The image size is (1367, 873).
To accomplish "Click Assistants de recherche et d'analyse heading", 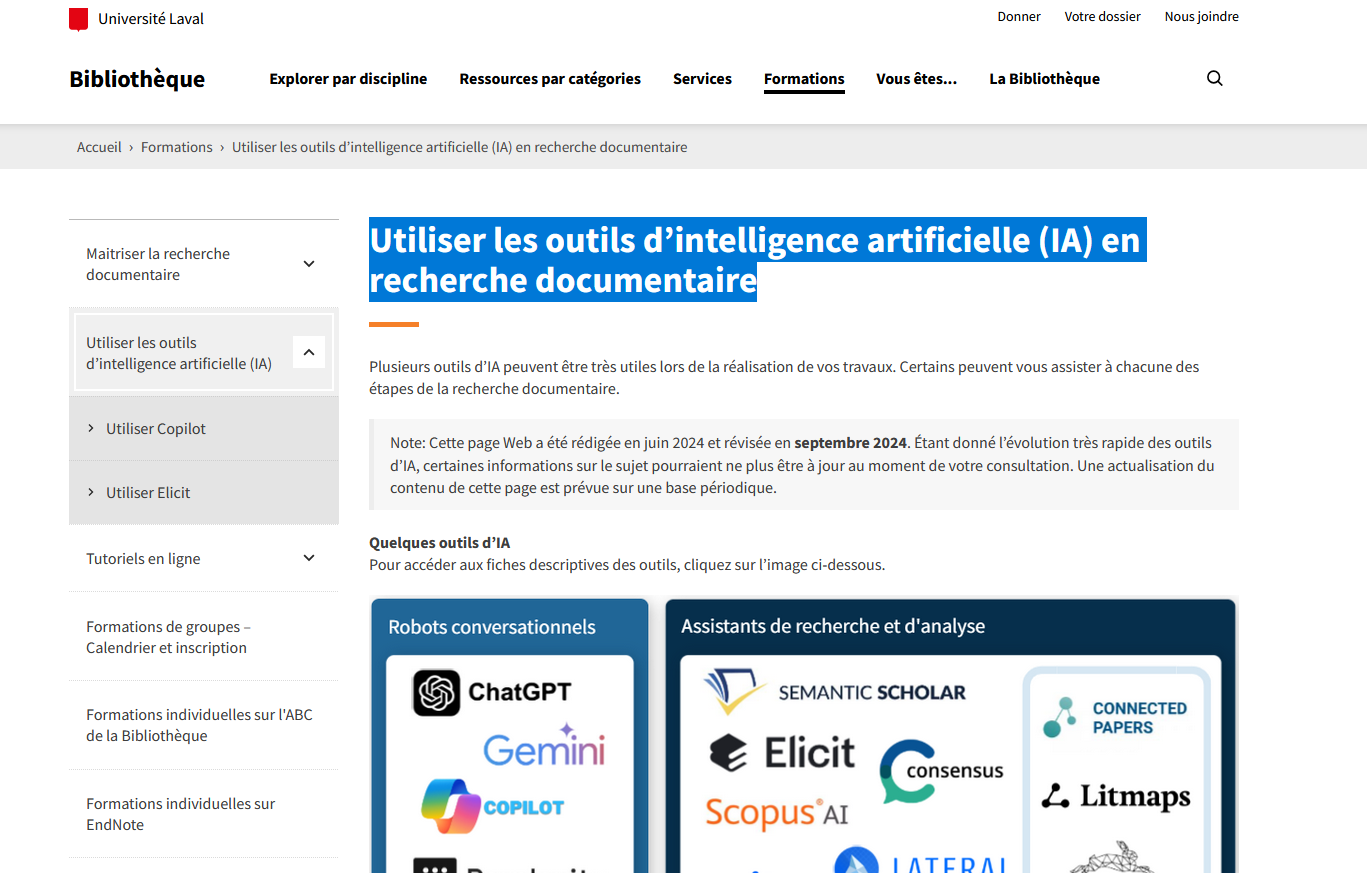I will point(833,626).
